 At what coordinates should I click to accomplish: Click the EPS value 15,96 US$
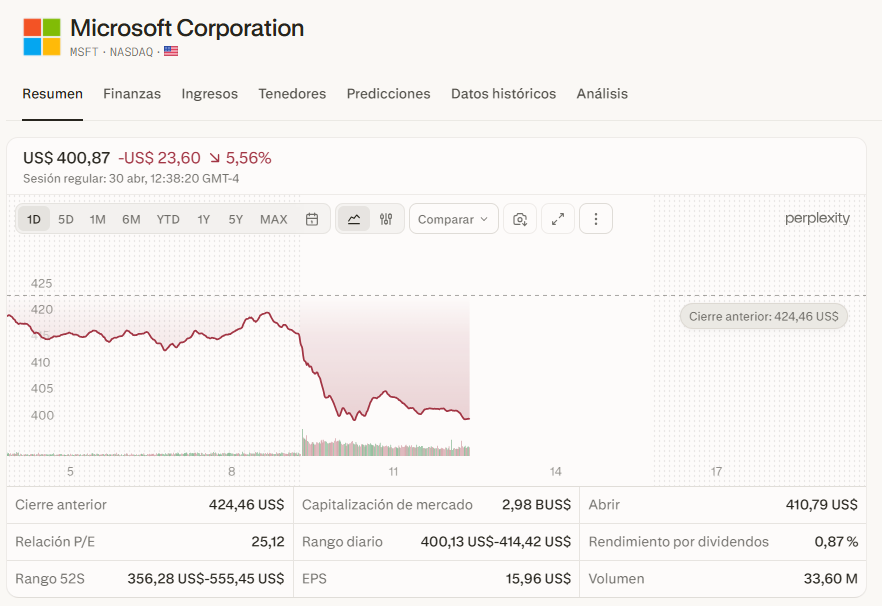(538, 579)
